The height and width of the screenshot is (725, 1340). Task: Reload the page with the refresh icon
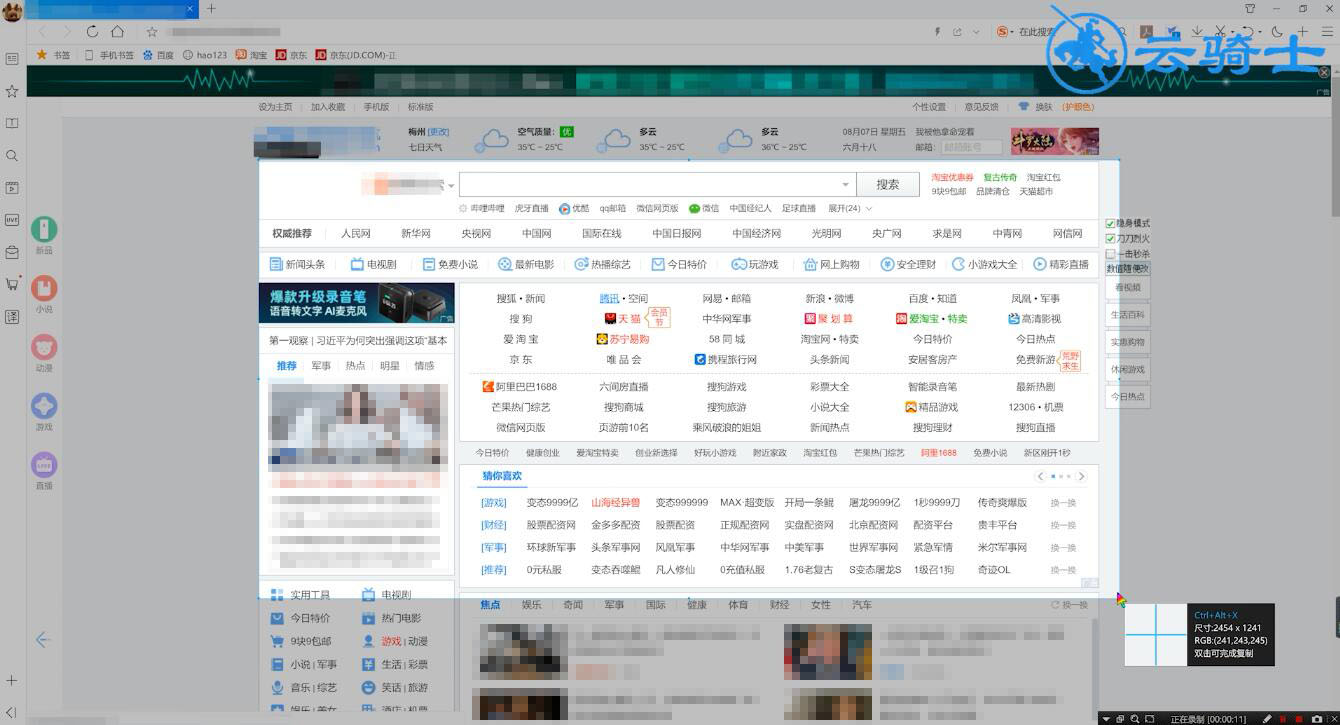point(92,32)
